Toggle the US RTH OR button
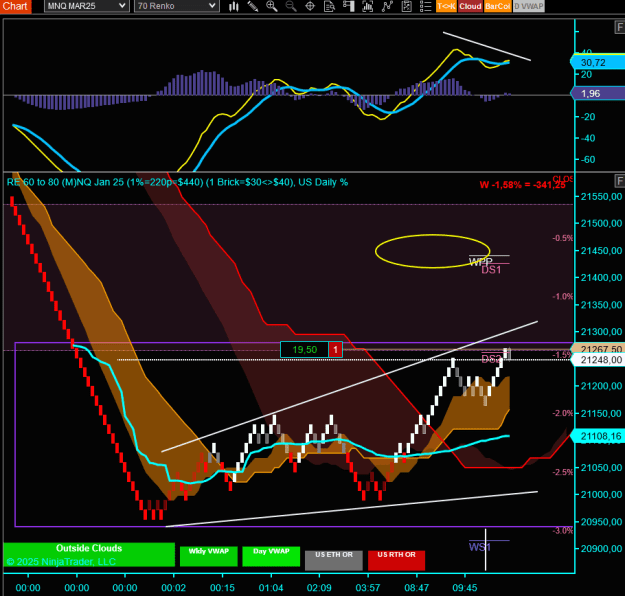Screen dimensions: 625x596 point(396,561)
